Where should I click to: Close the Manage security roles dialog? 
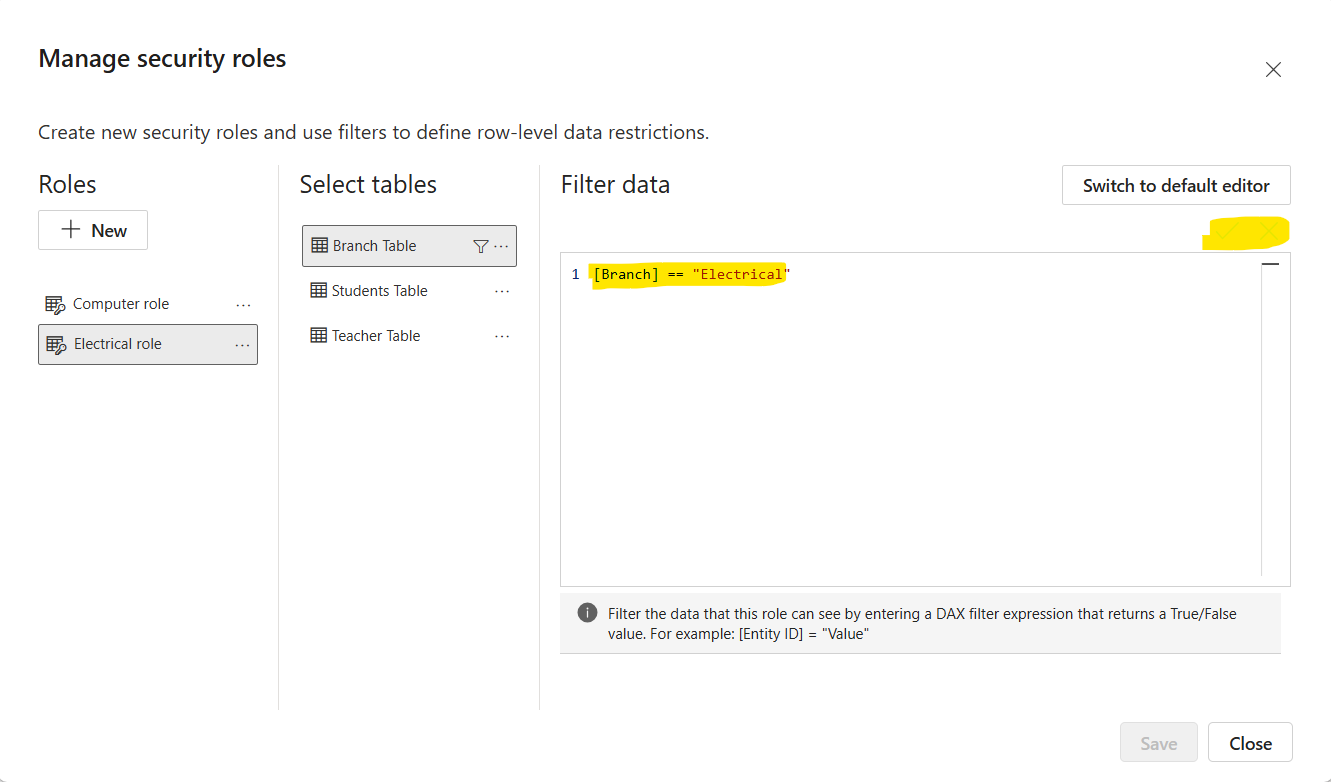point(1273,70)
